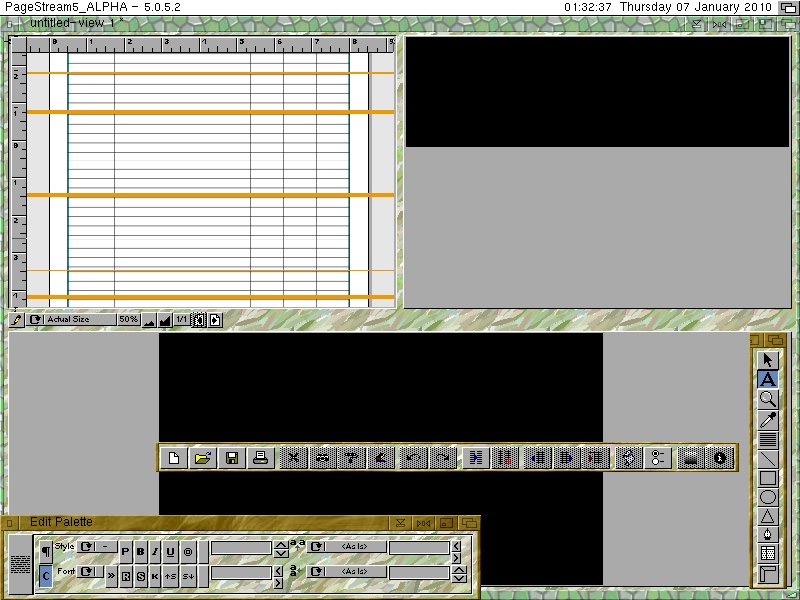Print using the printer toolbar icon
This screenshot has height=600, width=800.
tap(260, 458)
